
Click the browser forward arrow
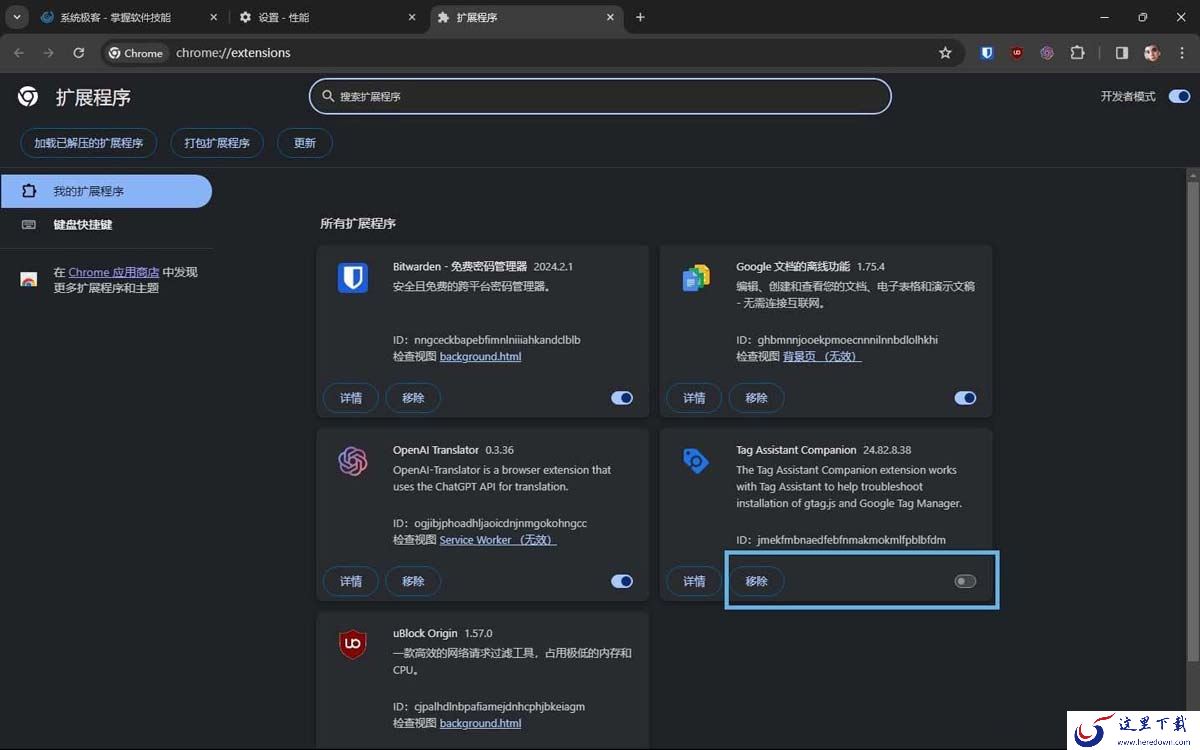point(48,53)
